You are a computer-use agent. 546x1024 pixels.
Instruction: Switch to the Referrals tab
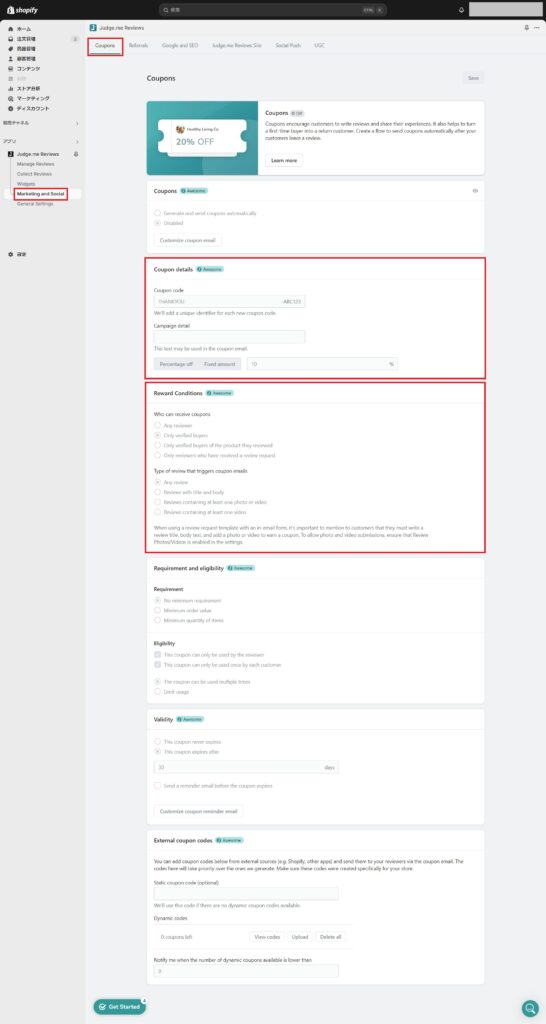click(x=138, y=46)
